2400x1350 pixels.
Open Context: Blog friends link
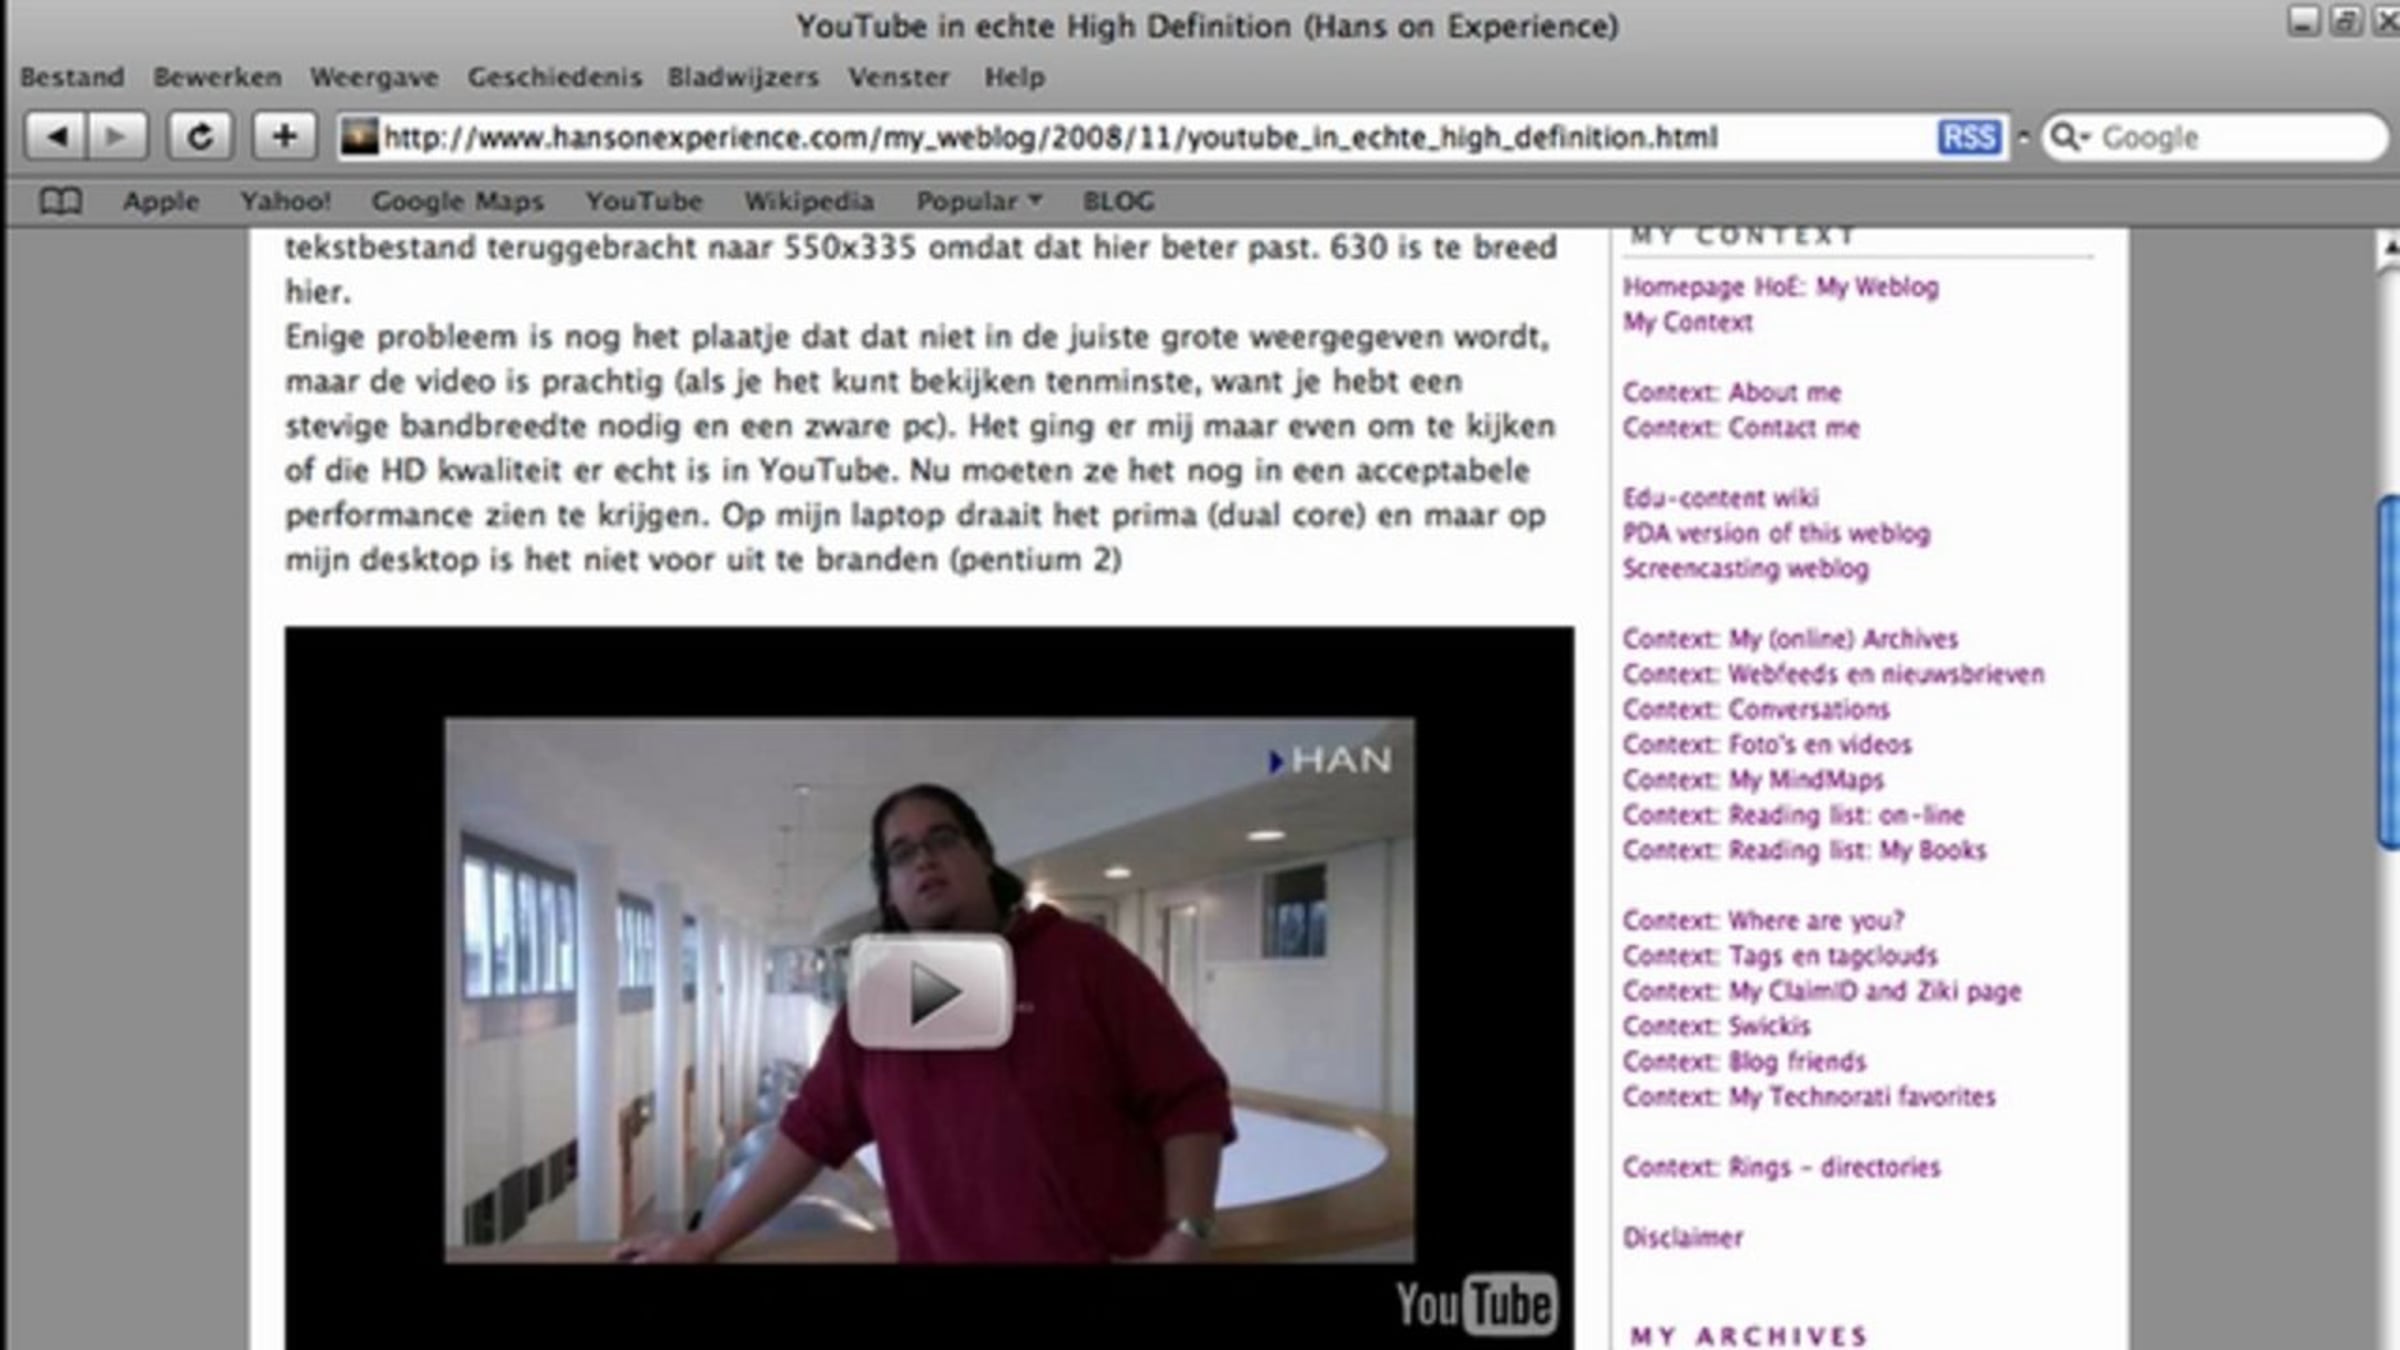[x=1744, y=1061]
